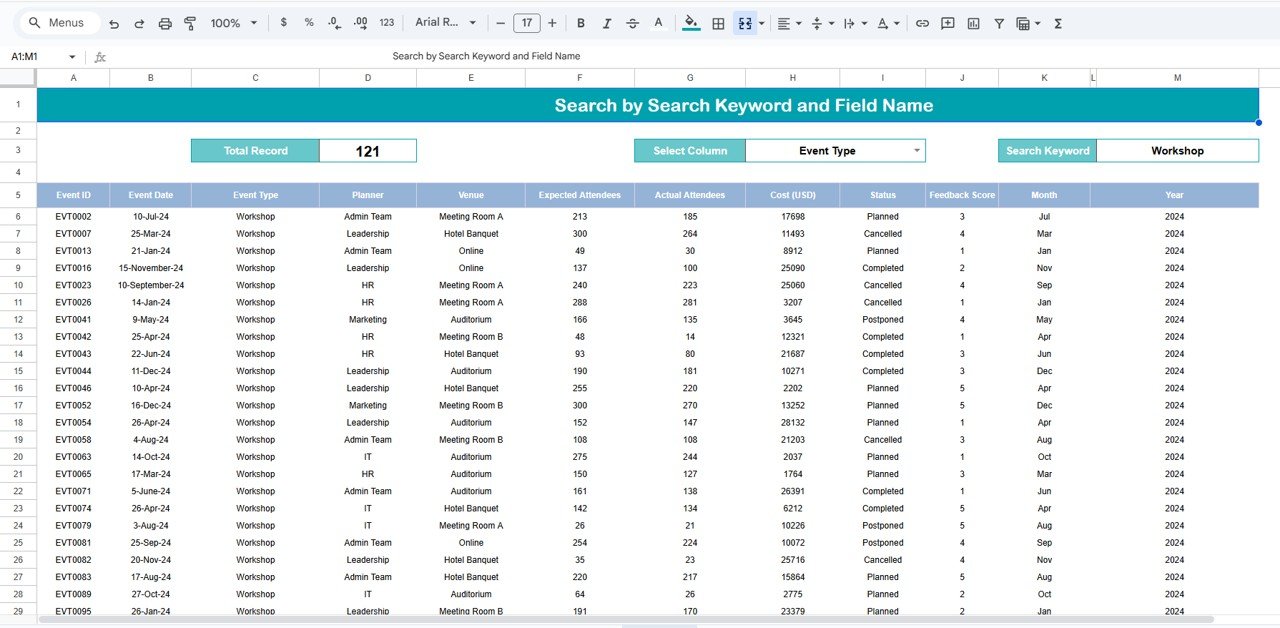
Task: Click the Event Type column header
Action: [x=255, y=195]
